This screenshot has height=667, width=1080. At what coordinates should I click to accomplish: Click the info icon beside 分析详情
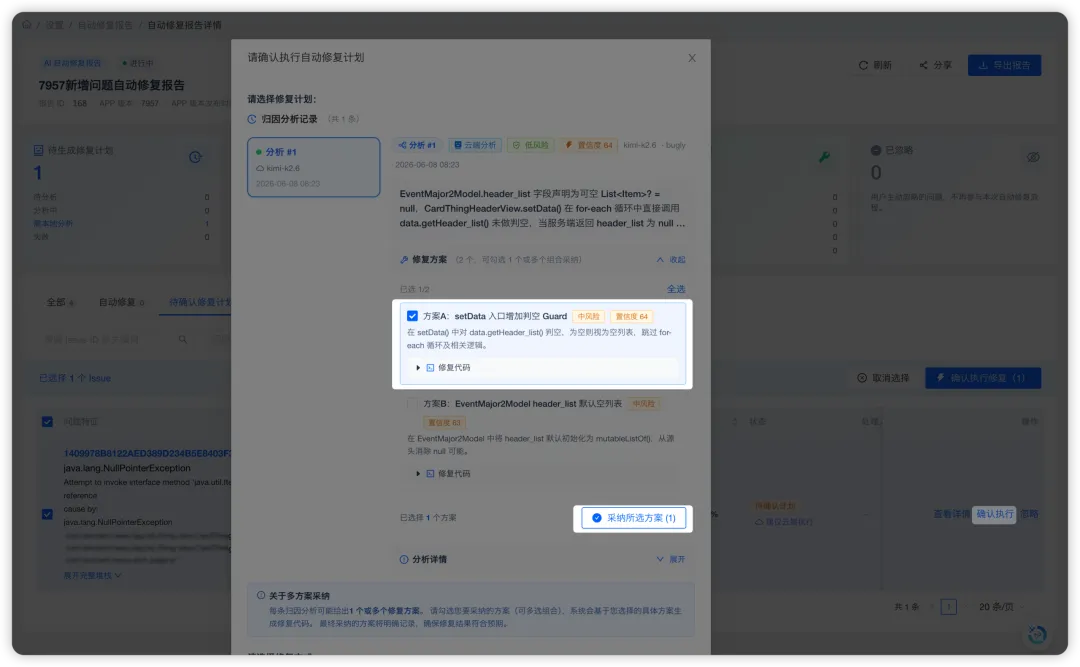point(404,560)
